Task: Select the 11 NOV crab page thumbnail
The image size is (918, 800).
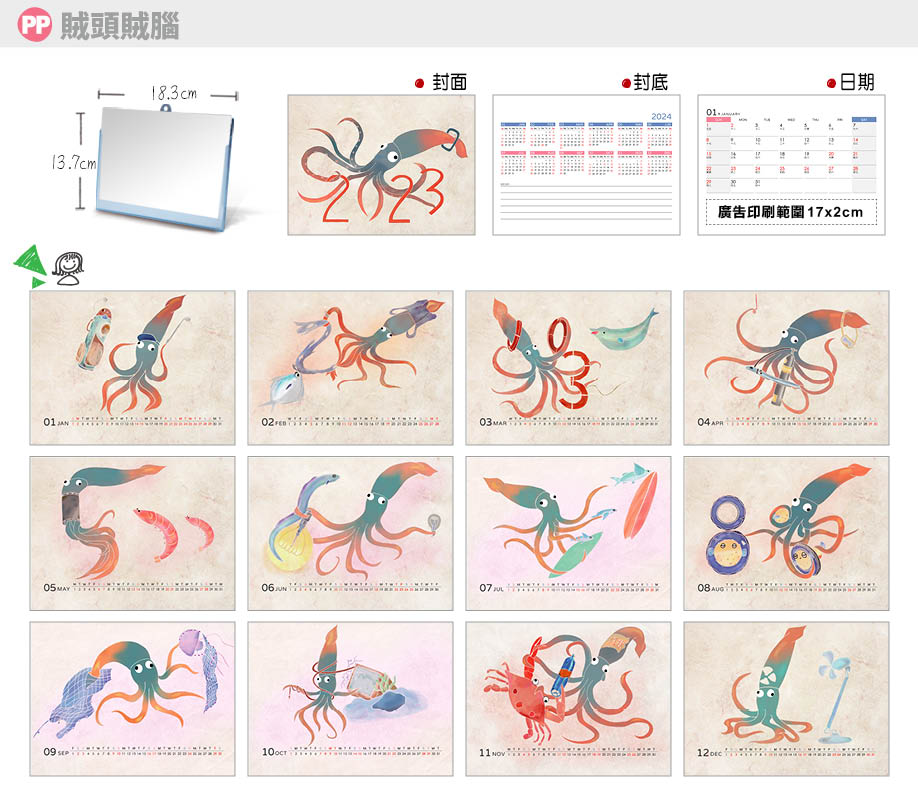Action: [x=568, y=699]
